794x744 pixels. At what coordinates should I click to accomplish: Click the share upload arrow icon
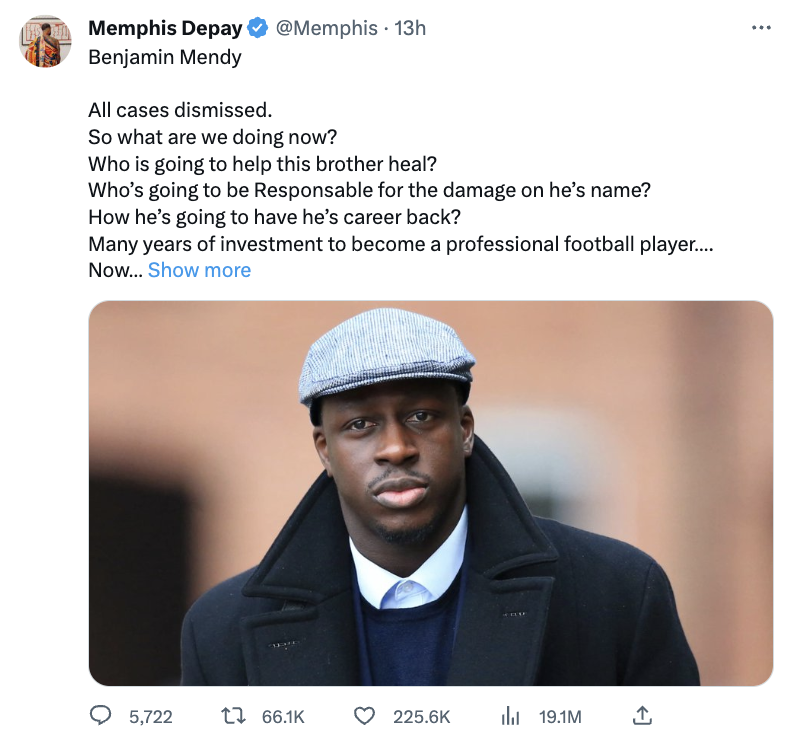[x=643, y=716]
